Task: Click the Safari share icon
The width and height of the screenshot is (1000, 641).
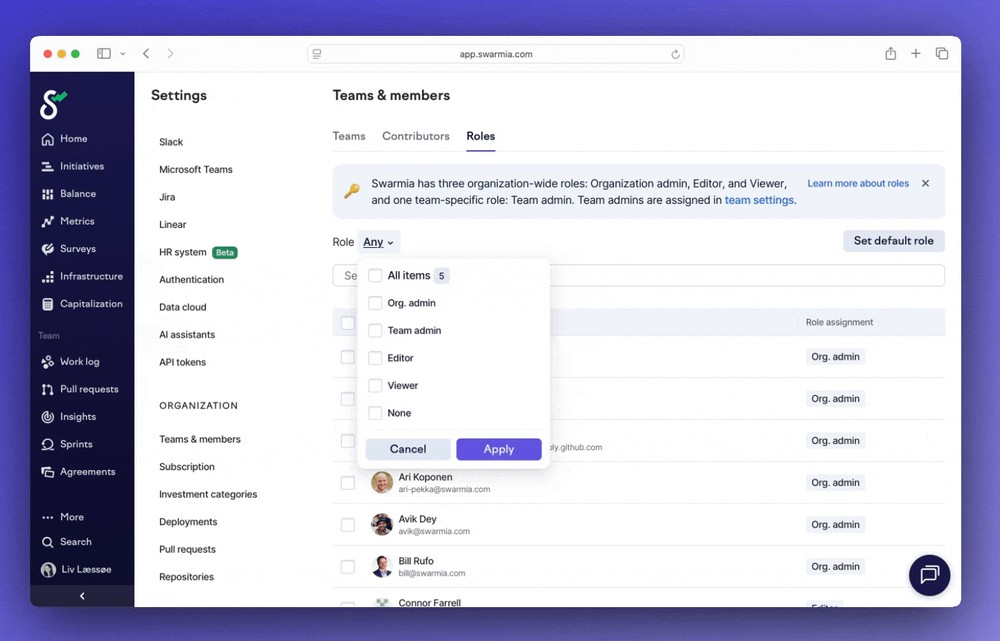Action: (x=890, y=54)
